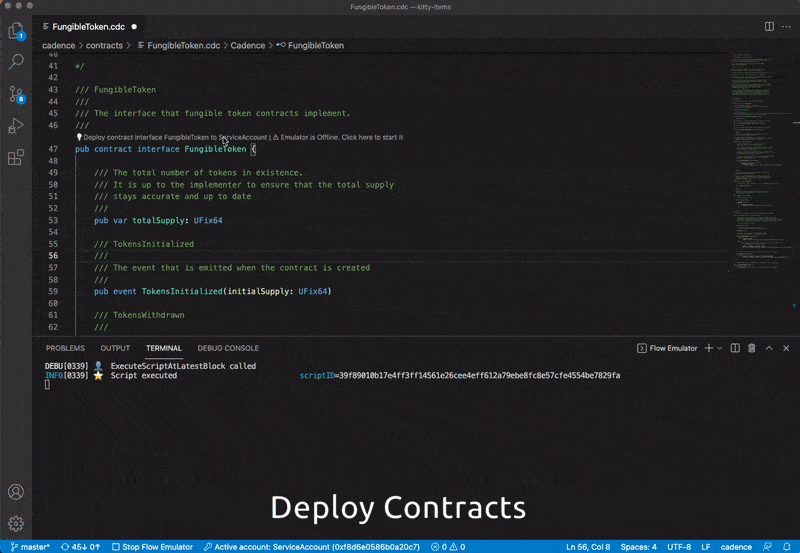Click the lightbulb code action icon
This screenshot has height=553, width=800.
pos(79,137)
